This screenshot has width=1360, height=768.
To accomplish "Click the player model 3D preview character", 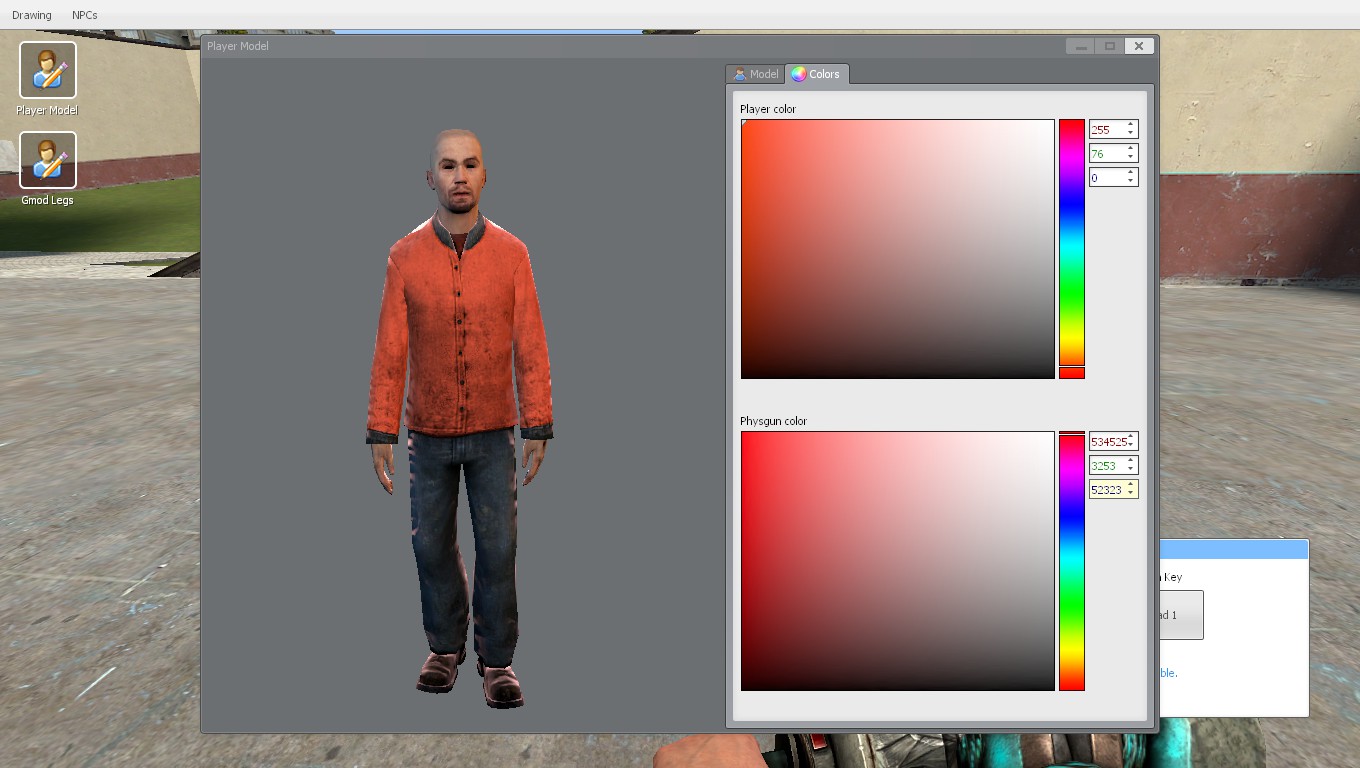I will tap(459, 418).
